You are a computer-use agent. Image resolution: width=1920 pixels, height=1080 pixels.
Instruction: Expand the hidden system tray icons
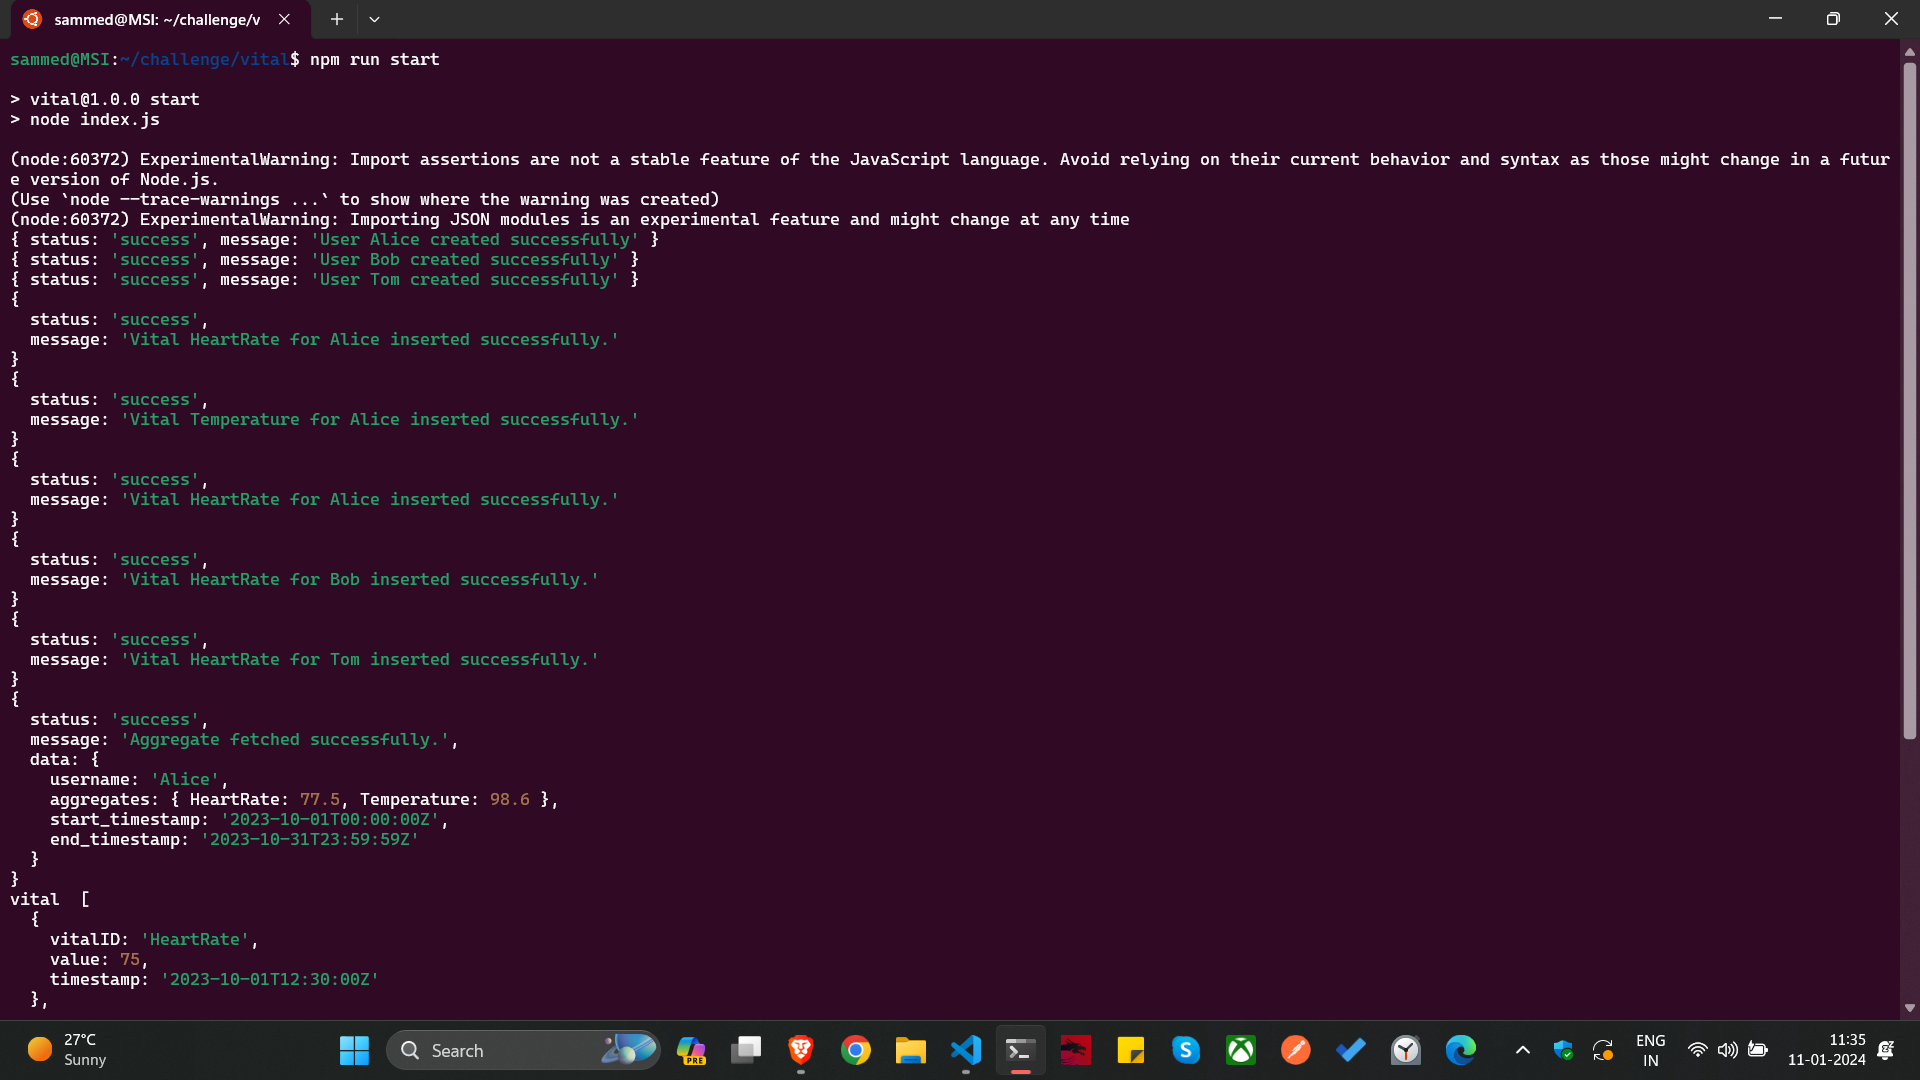(1522, 1050)
